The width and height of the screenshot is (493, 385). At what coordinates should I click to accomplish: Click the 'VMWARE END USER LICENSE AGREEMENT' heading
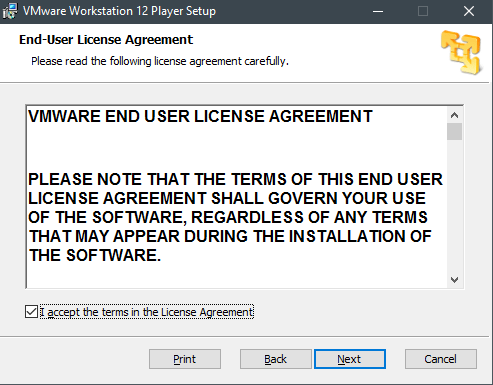(200, 116)
